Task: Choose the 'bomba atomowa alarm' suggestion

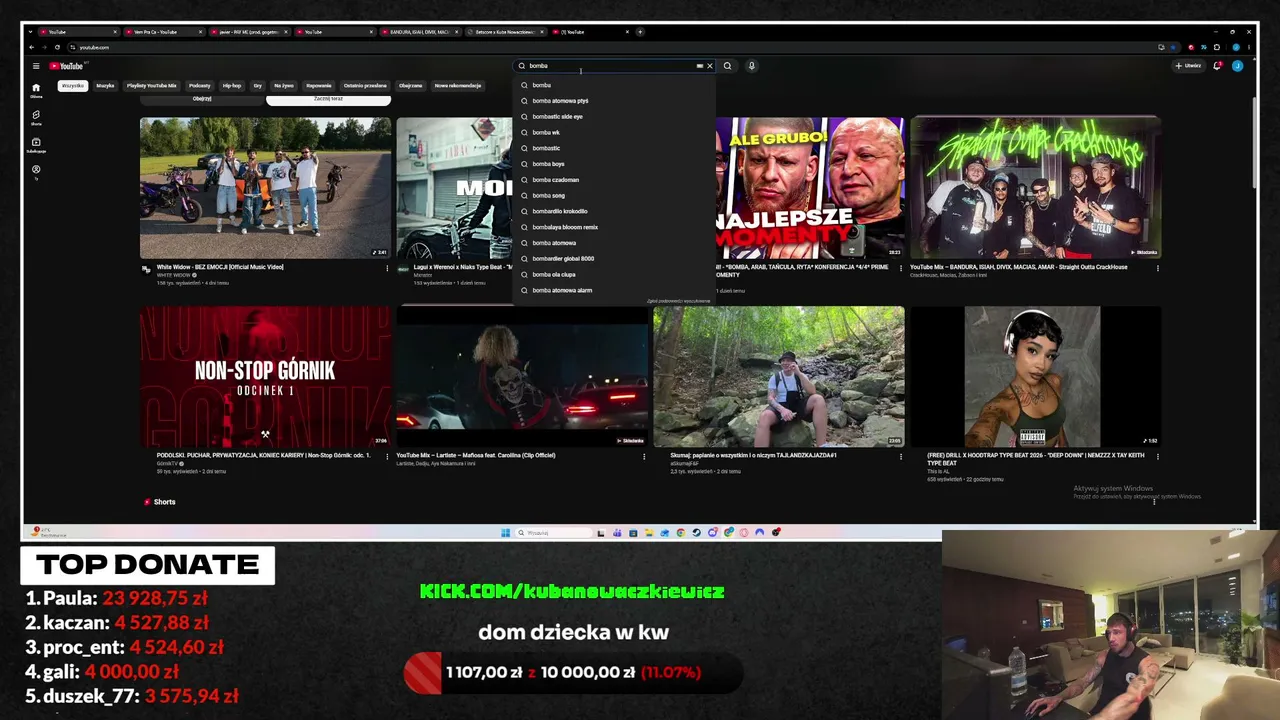Action: [613, 290]
